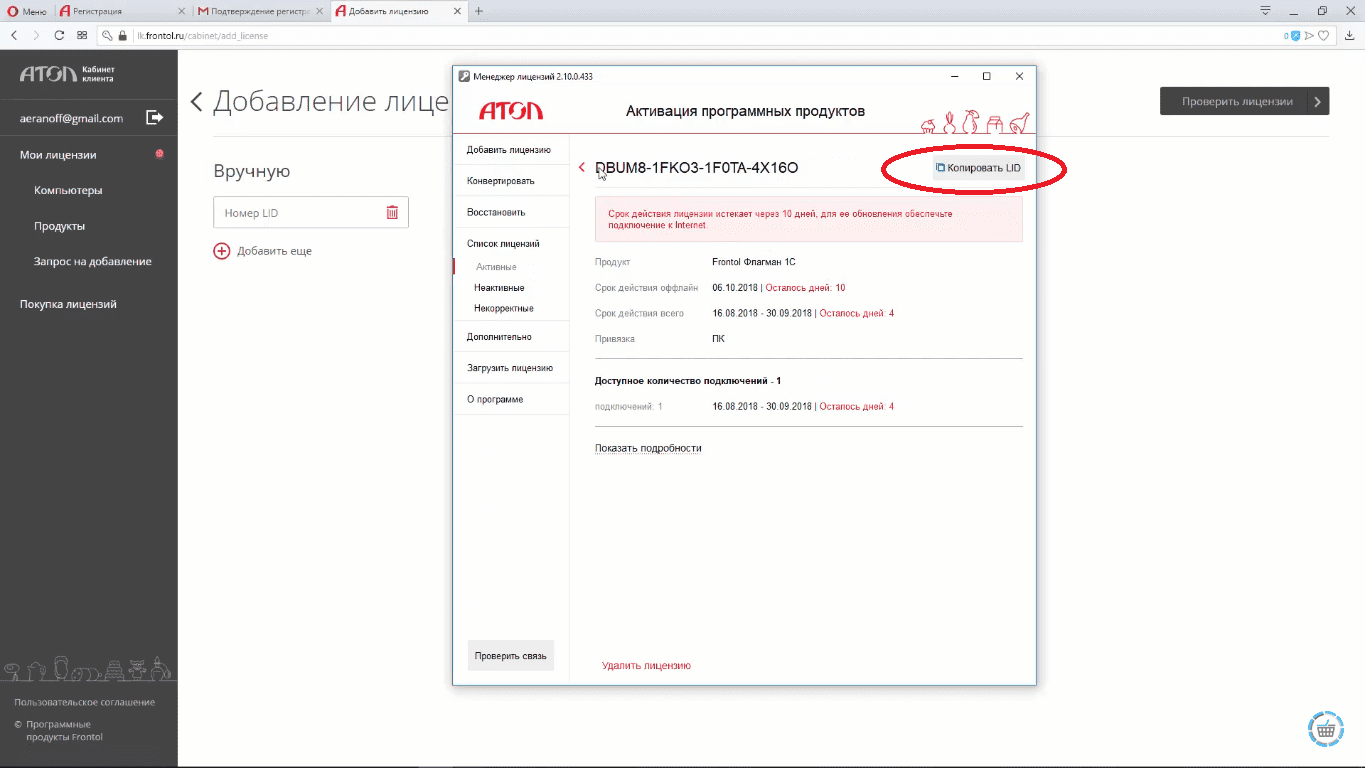Click the browser forward arrow

[37, 35]
